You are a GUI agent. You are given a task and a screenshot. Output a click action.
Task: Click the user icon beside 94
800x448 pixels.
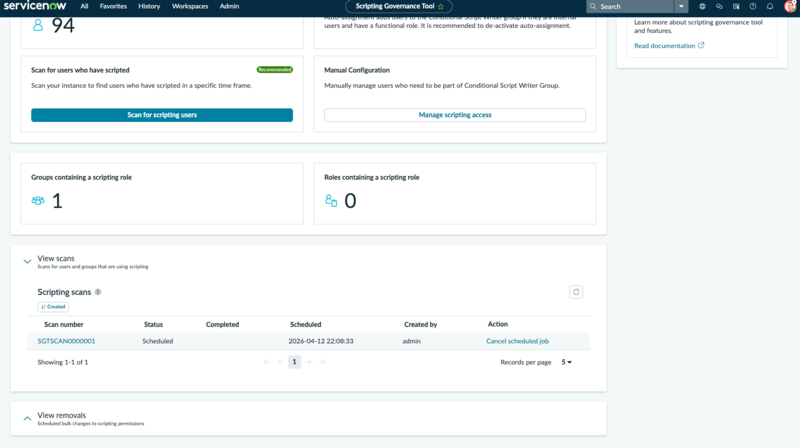38,25
